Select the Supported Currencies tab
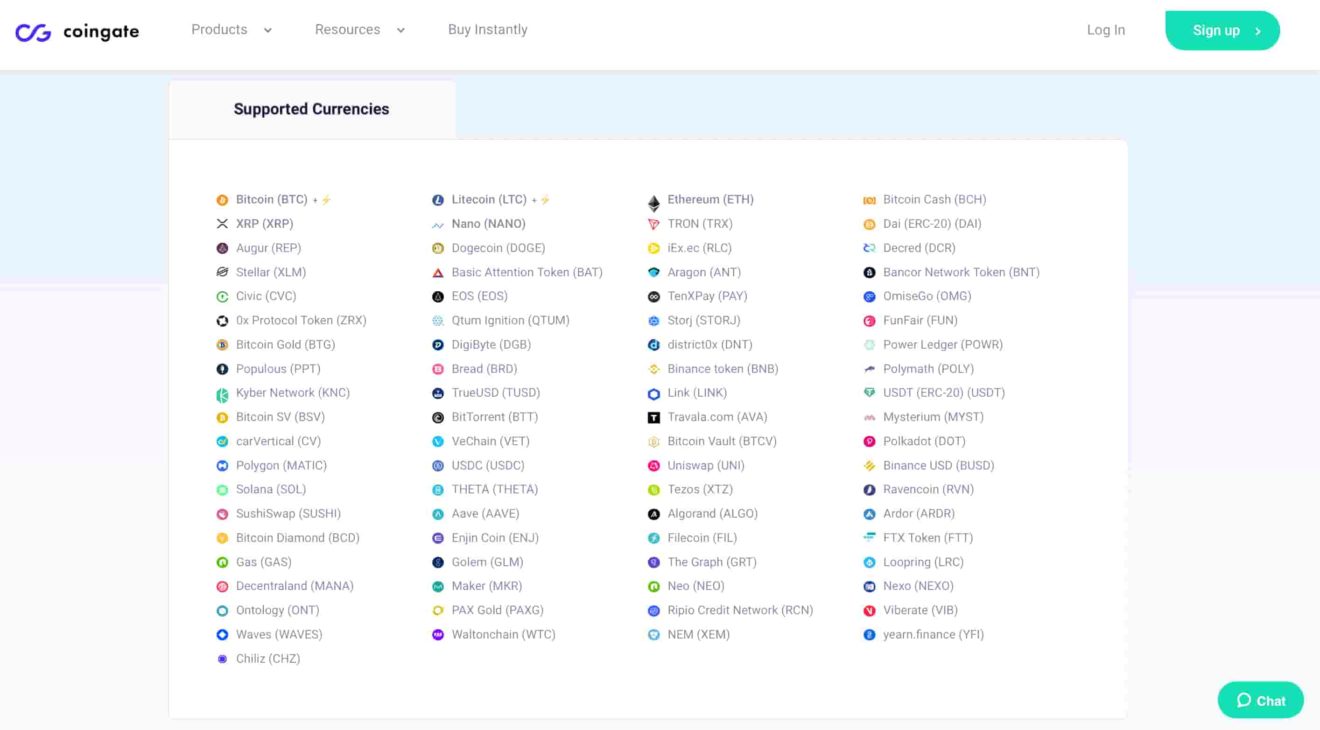 pos(311,109)
